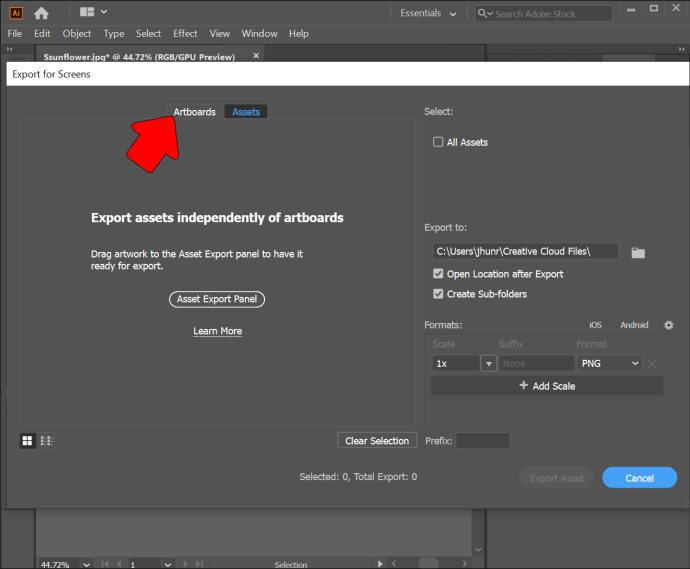Open the Essentials workspace dropdown
This screenshot has width=690, height=569.
click(428, 13)
